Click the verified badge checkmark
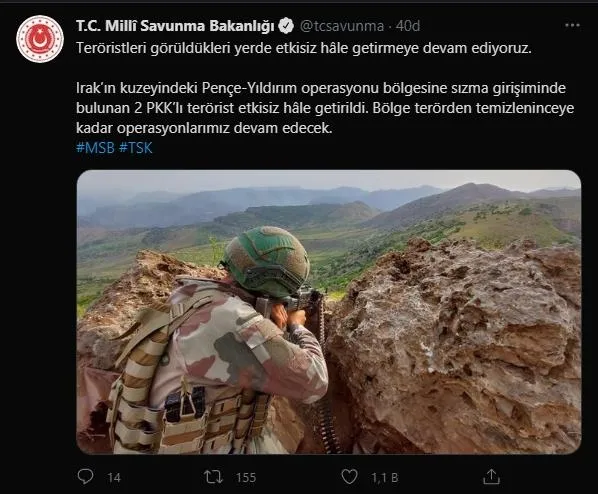 coord(286,26)
